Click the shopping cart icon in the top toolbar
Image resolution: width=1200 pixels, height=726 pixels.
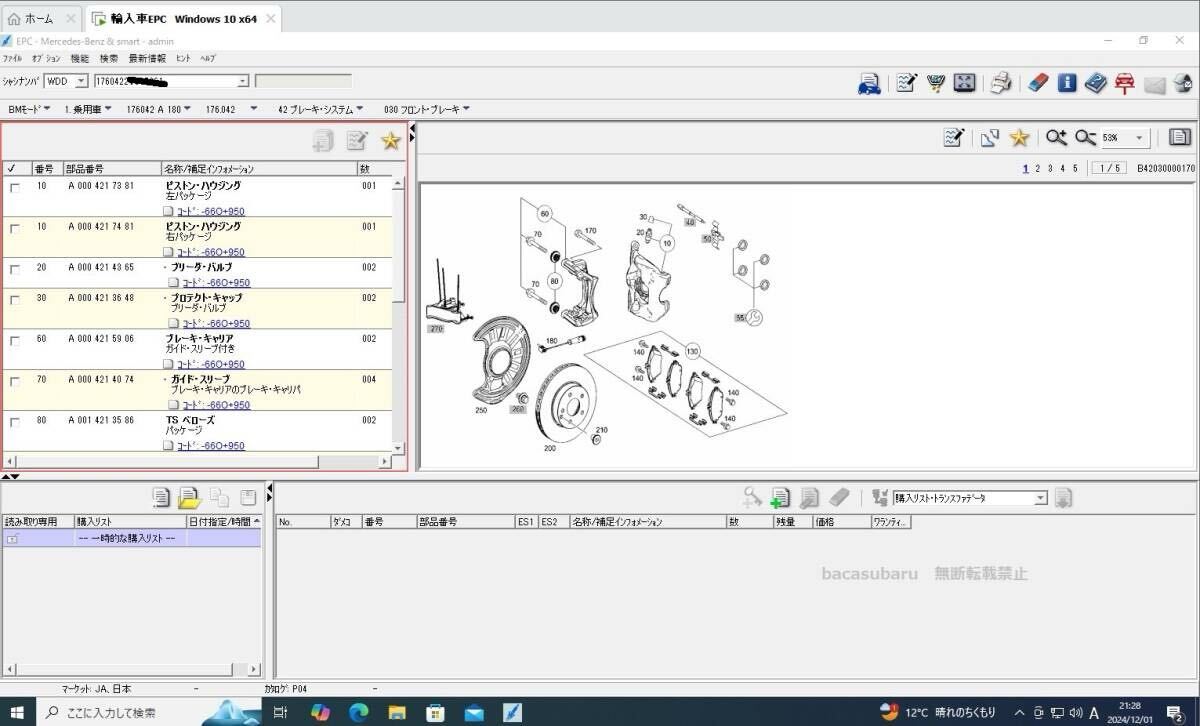coord(935,82)
